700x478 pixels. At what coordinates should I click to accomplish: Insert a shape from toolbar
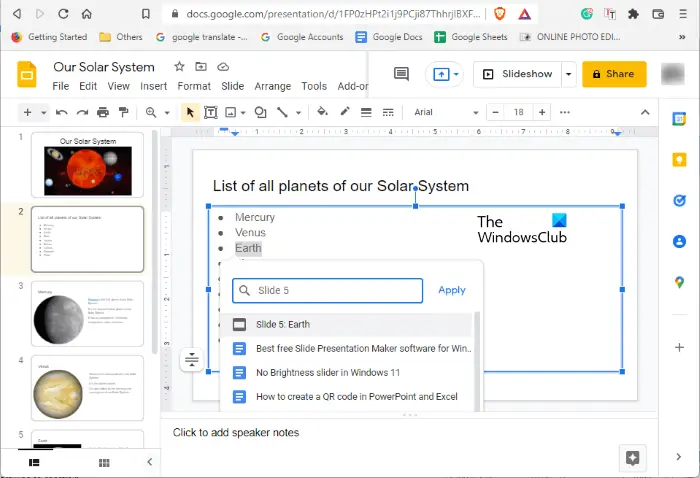pyautogui.click(x=260, y=112)
